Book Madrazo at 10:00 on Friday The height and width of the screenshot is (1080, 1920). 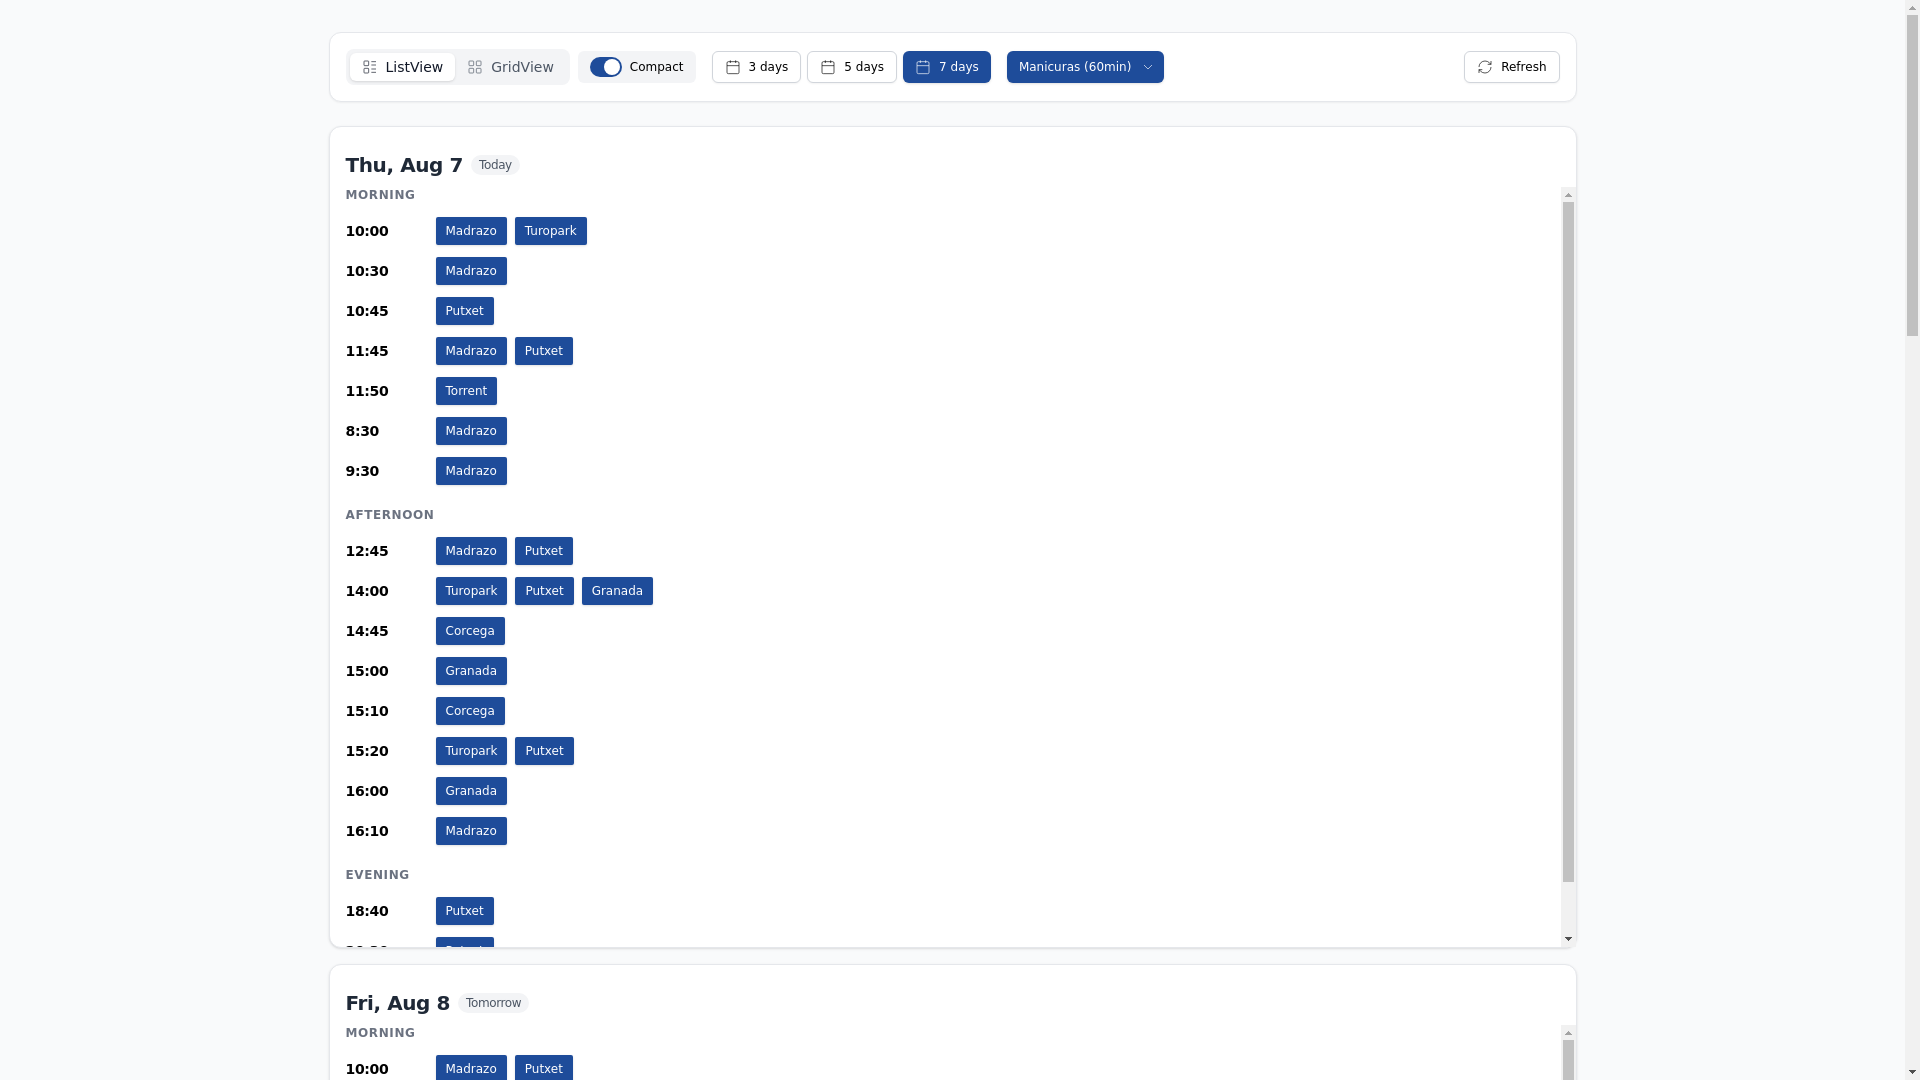[x=471, y=1068]
